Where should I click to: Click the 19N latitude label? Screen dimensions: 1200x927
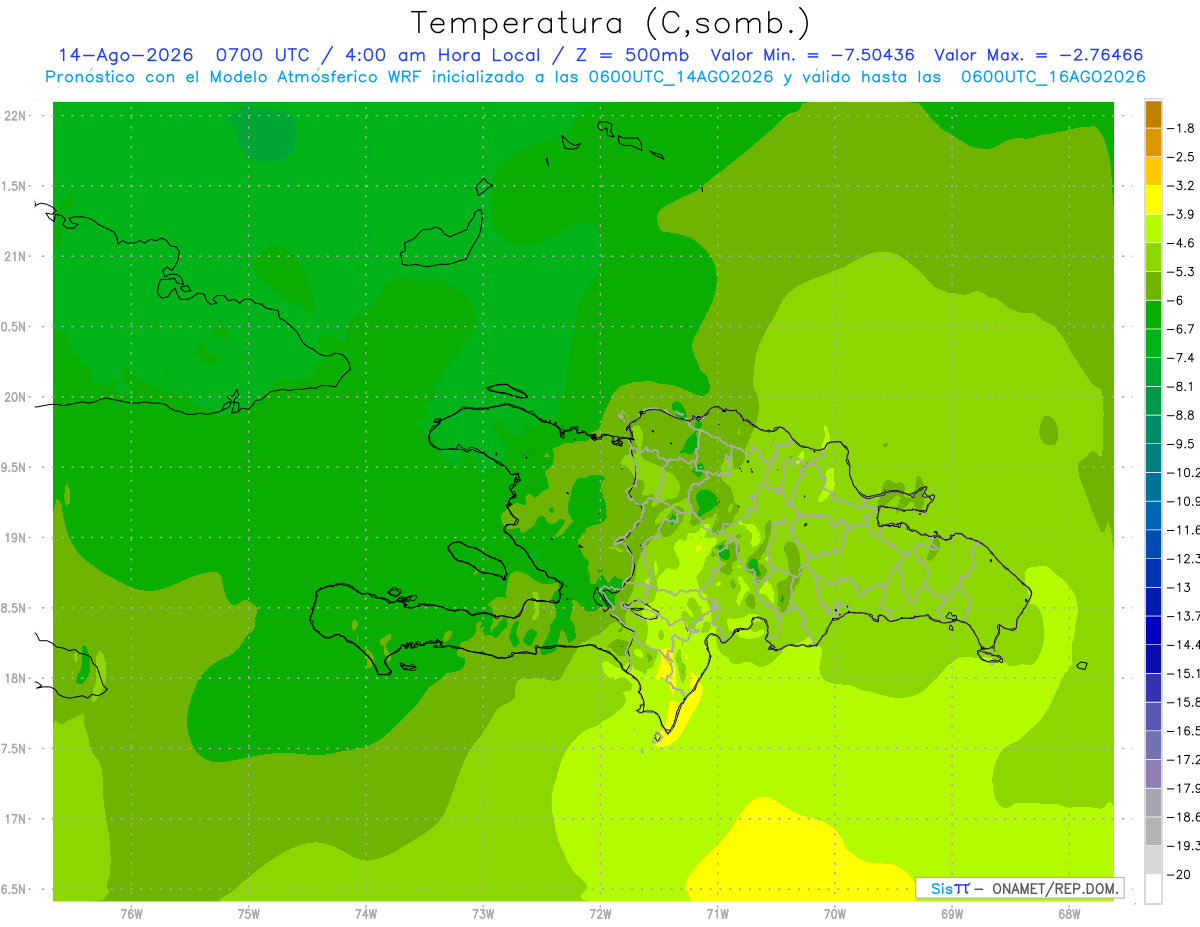pos(15,538)
